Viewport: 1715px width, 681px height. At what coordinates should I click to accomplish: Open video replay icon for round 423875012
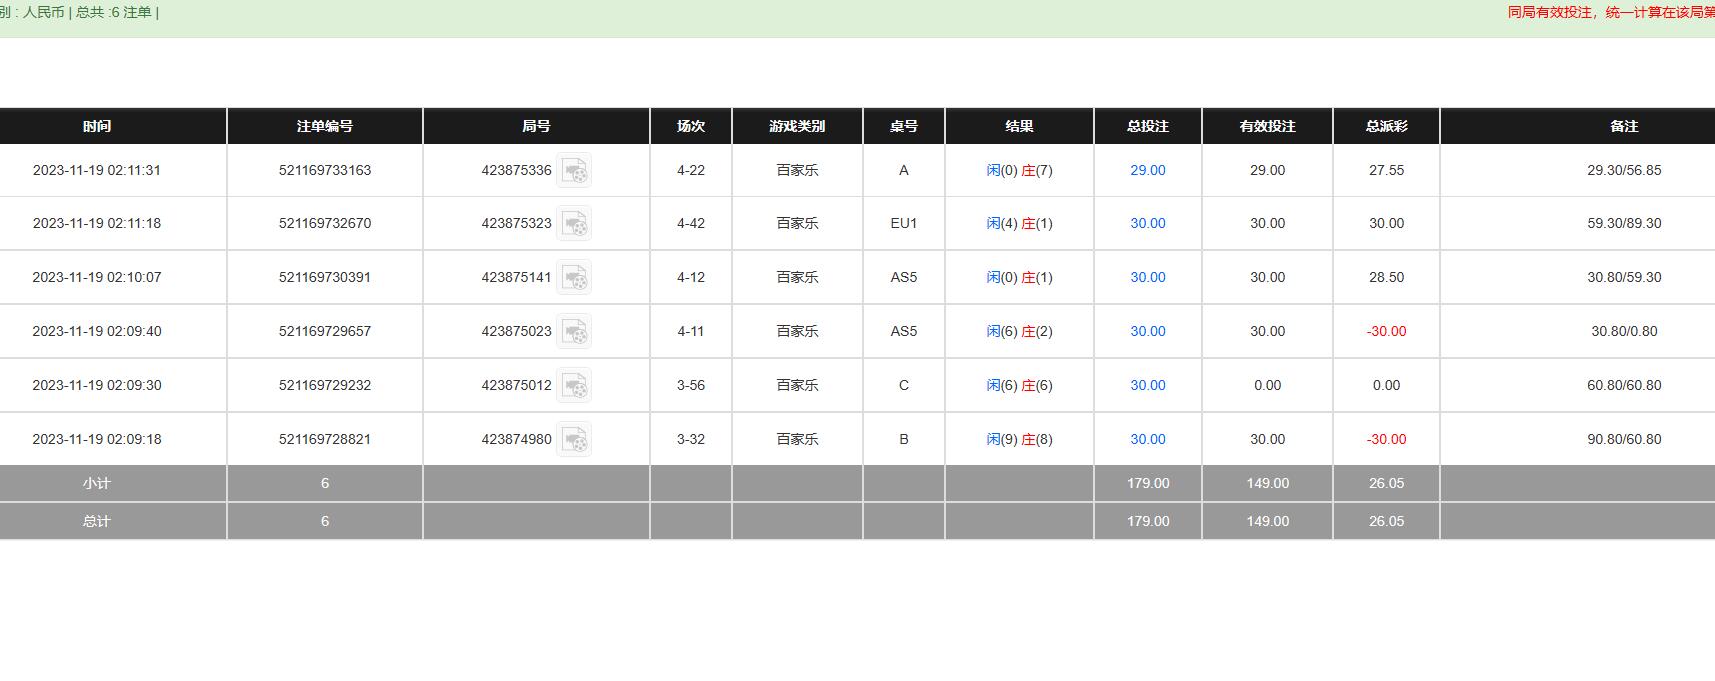click(574, 386)
